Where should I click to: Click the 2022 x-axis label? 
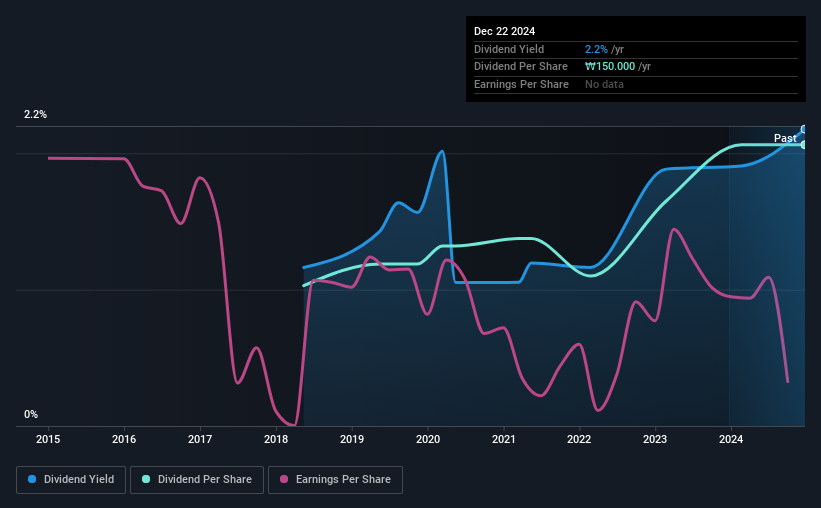click(x=579, y=439)
